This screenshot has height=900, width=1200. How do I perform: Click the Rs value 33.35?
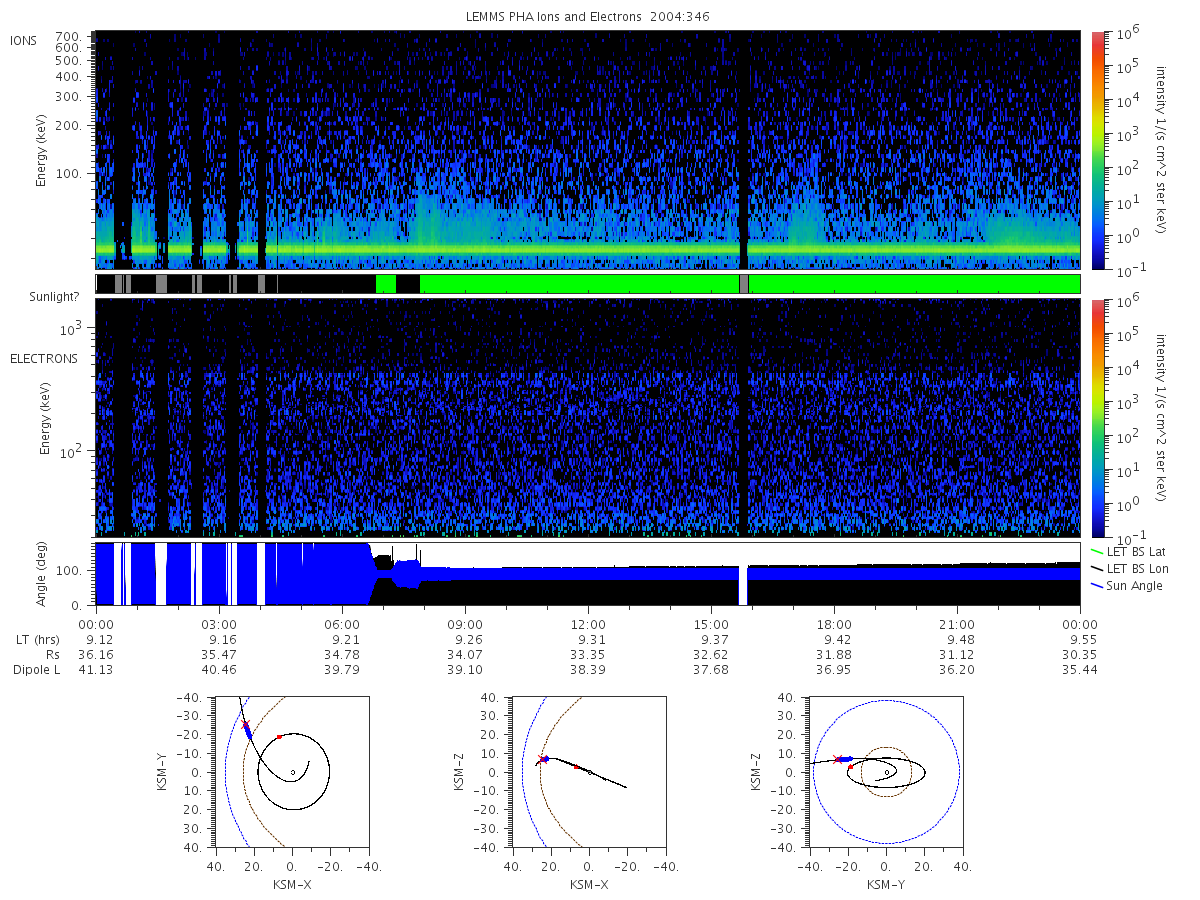coord(588,654)
